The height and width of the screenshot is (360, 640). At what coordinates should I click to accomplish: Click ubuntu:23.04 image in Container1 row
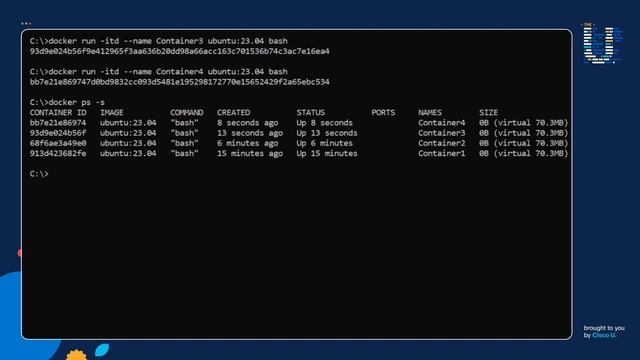tap(128, 153)
